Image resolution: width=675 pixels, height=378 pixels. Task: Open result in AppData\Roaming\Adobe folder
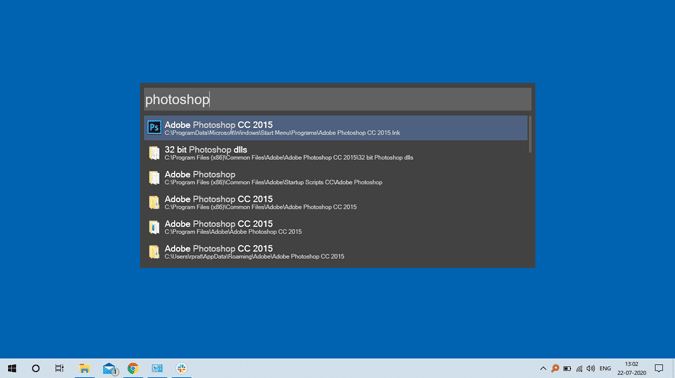pyautogui.click(x=336, y=252)
